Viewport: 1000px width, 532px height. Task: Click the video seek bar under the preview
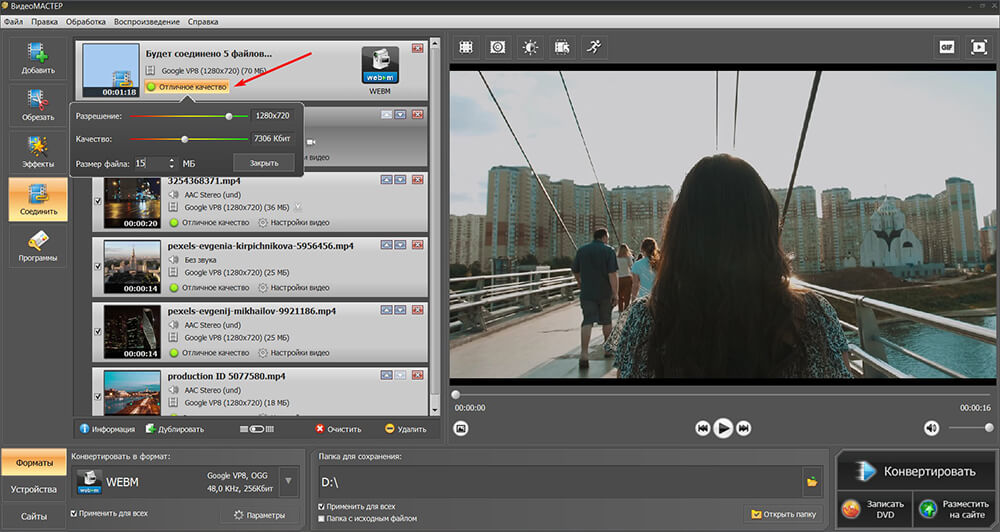(722, 395)
